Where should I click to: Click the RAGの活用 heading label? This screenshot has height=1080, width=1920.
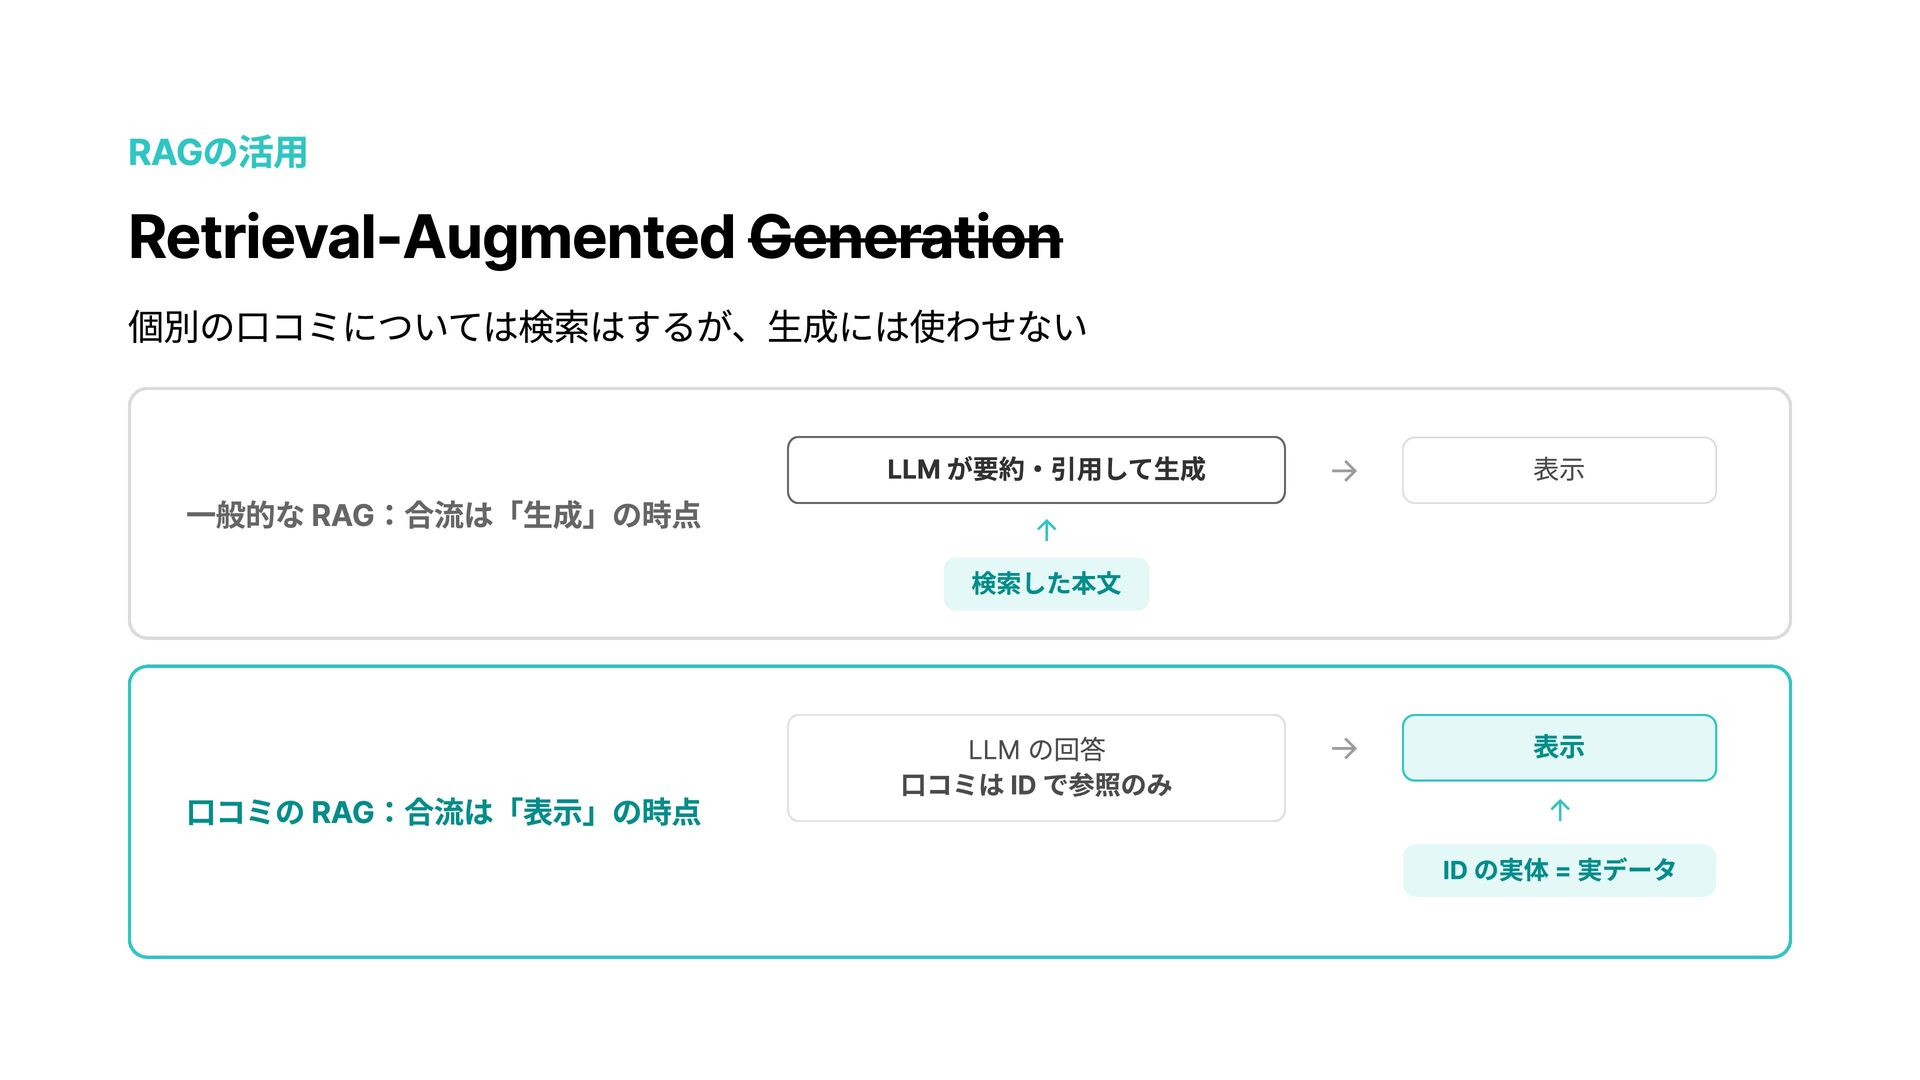point(218,153)
